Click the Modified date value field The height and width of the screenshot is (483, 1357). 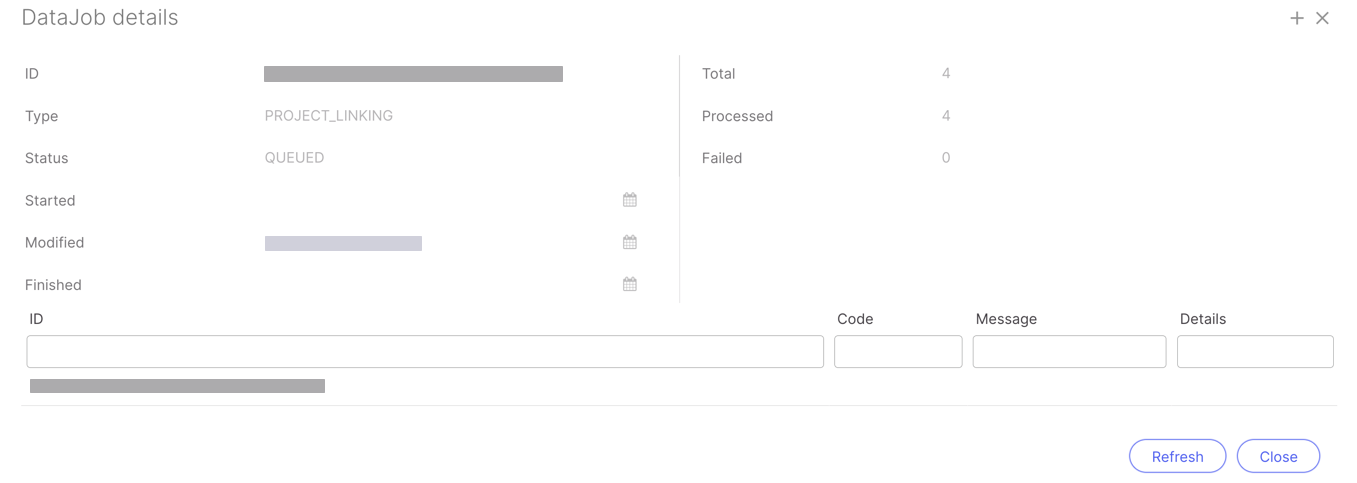(x=343, y=243)
